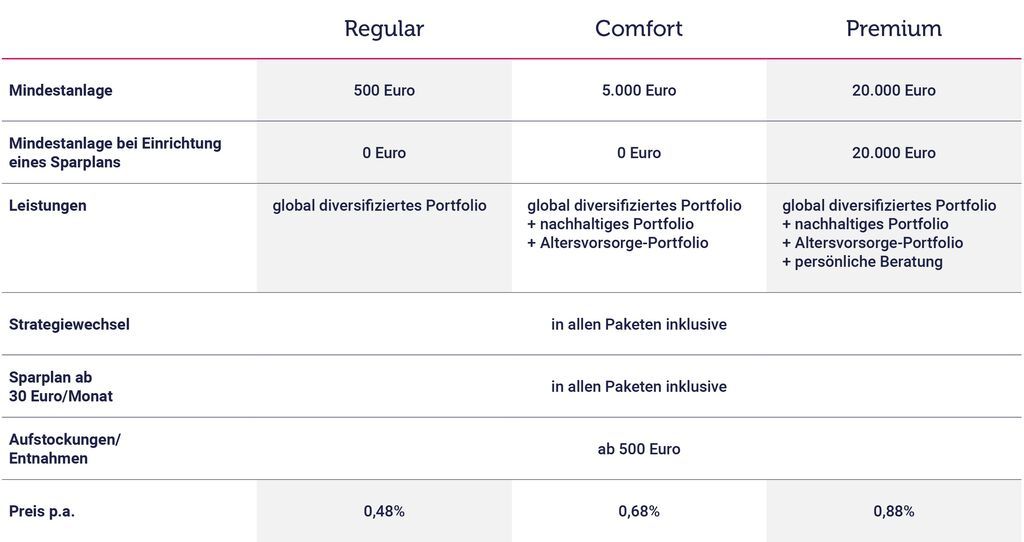
Task: Click the 0 Euro Comfort Sparplan cell
Action: pos(639,153)
